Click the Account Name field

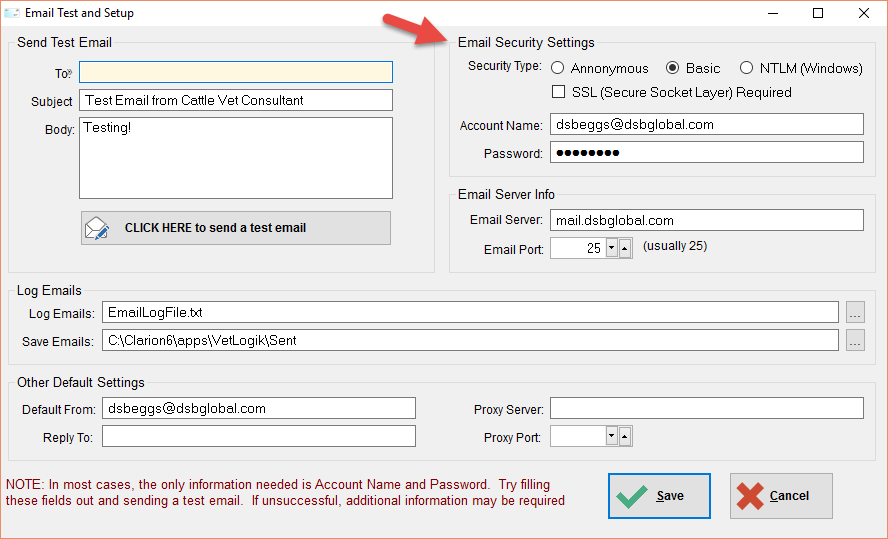click(707, 124)
